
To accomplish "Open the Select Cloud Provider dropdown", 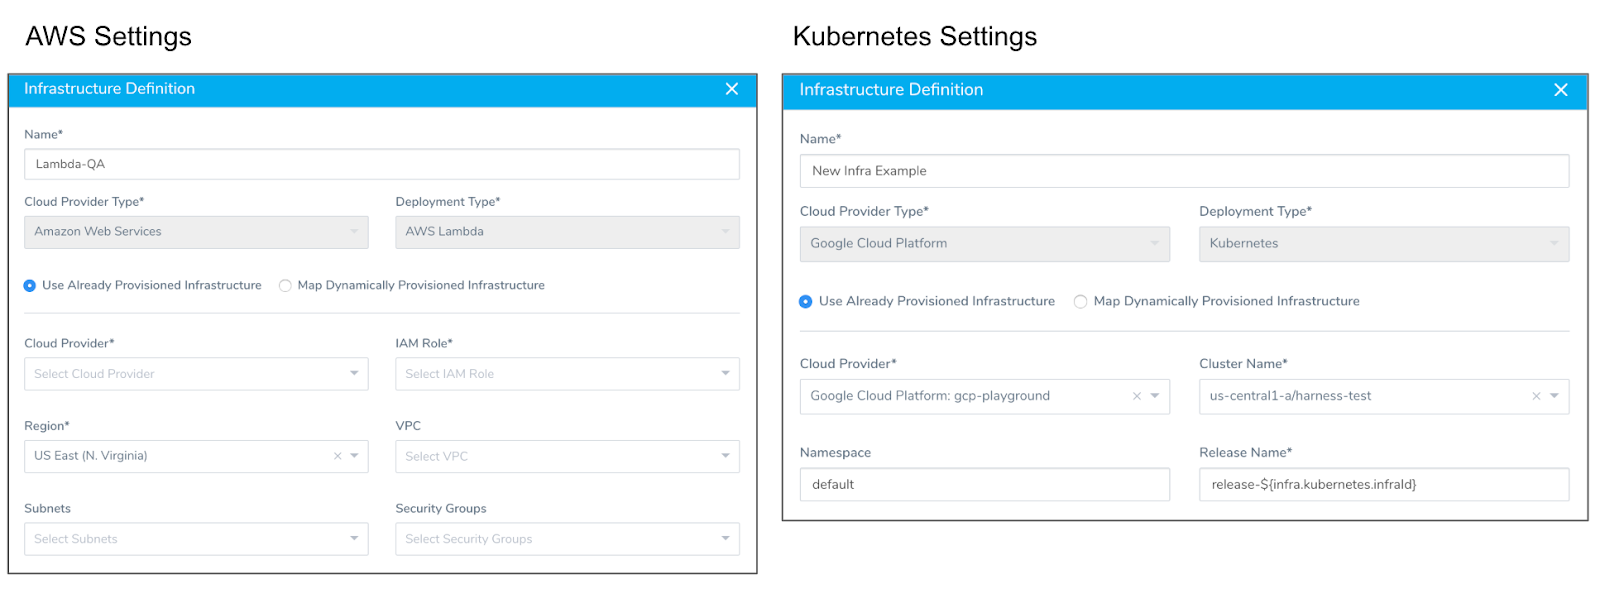I will coord(196,374).
